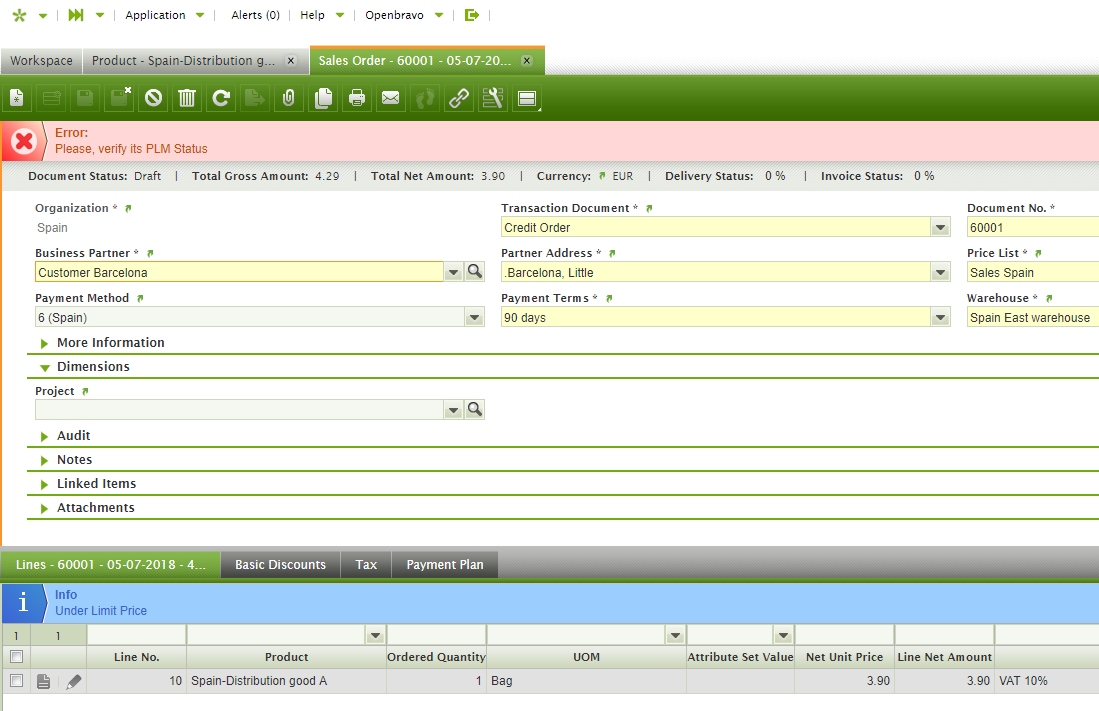Viewport: 1099px width, 711px height.
Task: Open attachments with the paperclip icon
Action: (288, 98)
